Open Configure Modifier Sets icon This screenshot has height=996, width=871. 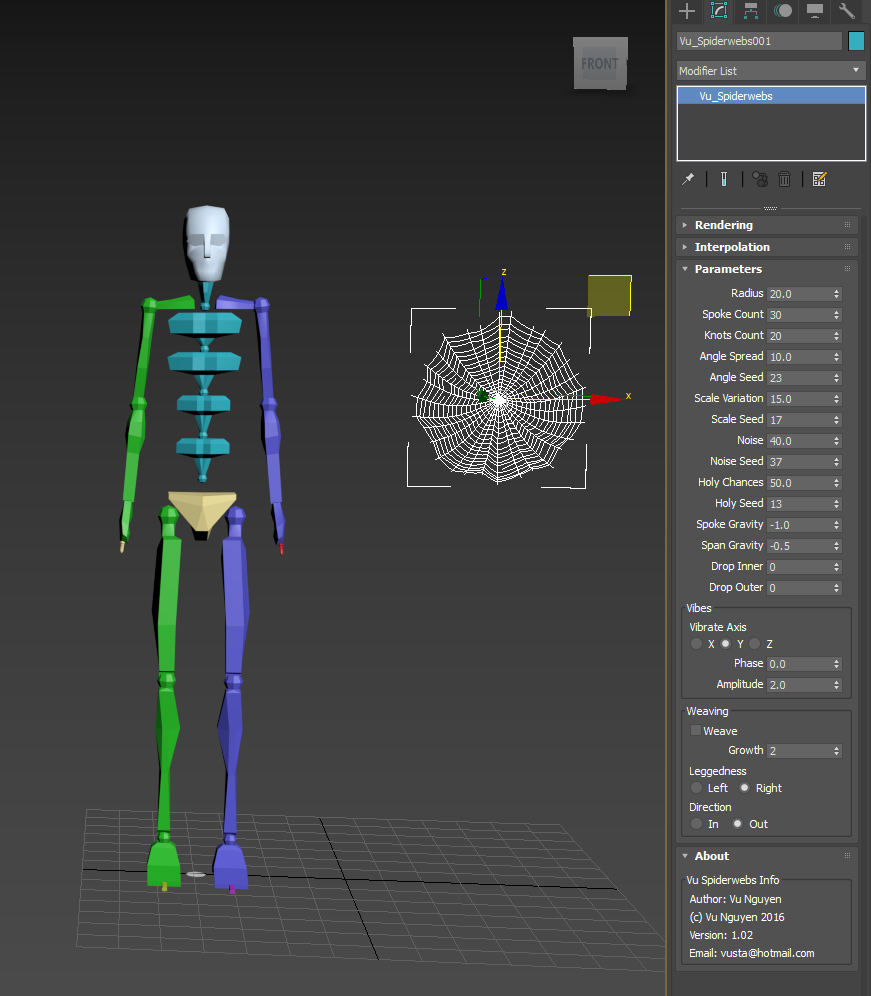820,179
